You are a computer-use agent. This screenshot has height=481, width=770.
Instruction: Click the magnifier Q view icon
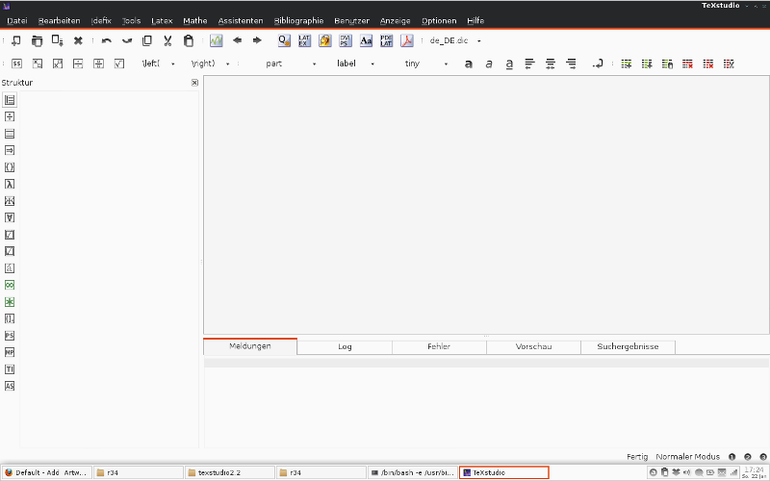point(284,41)
